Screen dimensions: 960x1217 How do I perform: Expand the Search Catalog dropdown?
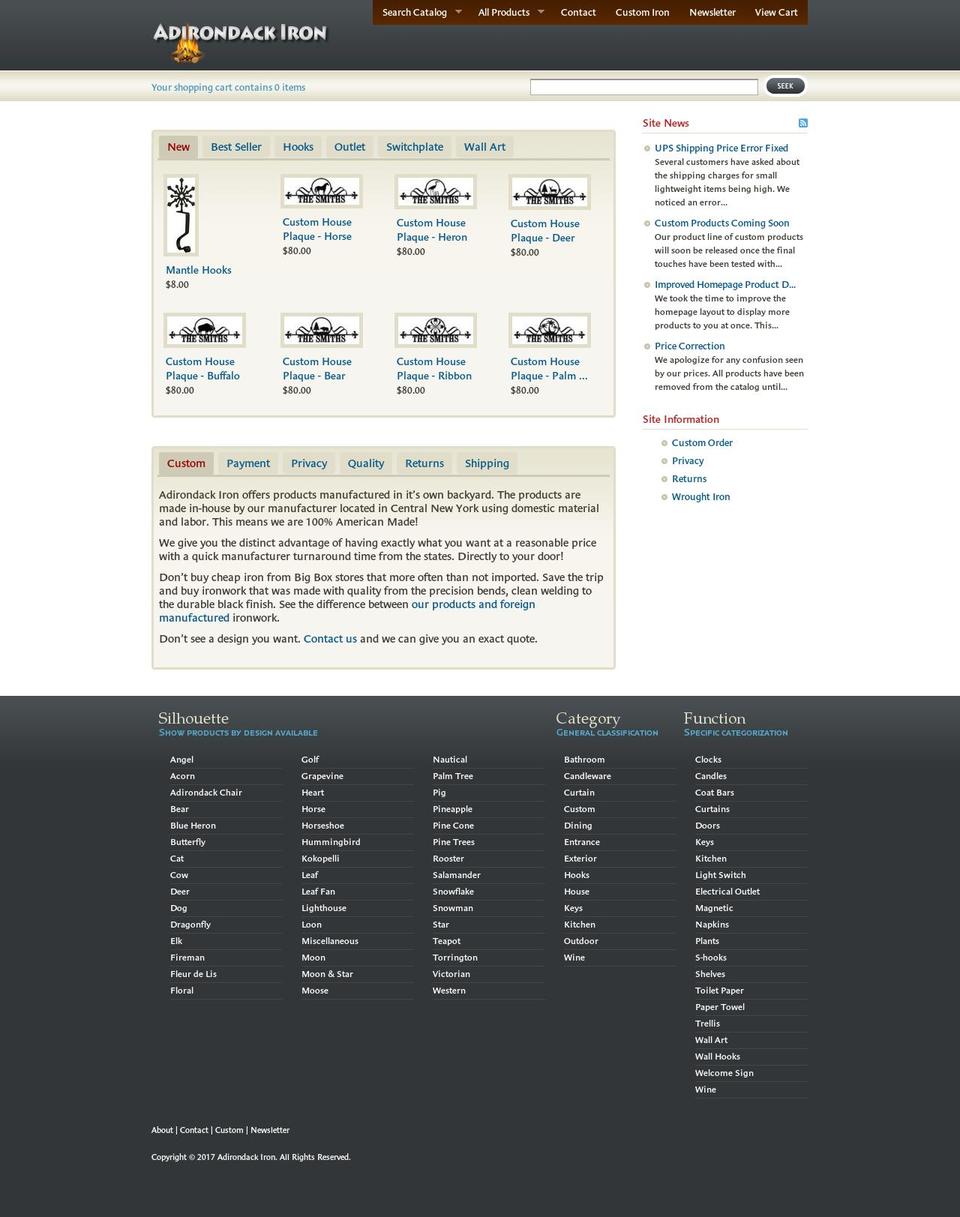click(x=414, y=13)
